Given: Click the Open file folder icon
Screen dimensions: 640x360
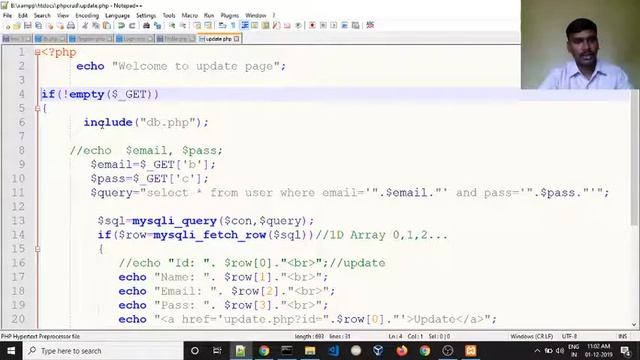Looking at the screenshot, I should [17, 26].
